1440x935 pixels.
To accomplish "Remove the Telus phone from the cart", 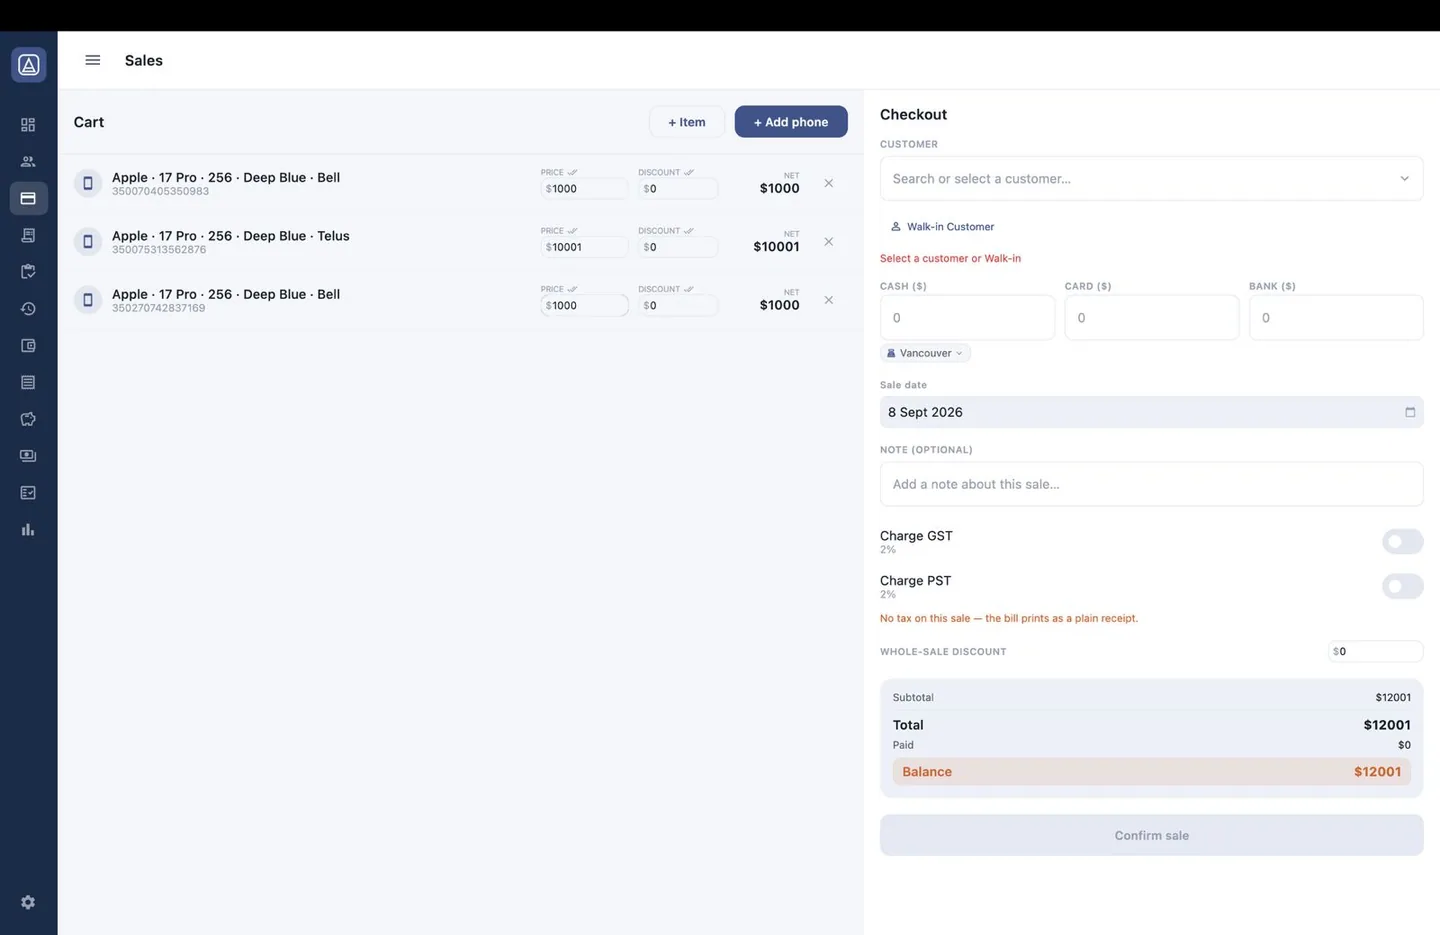I will (828, 242).
